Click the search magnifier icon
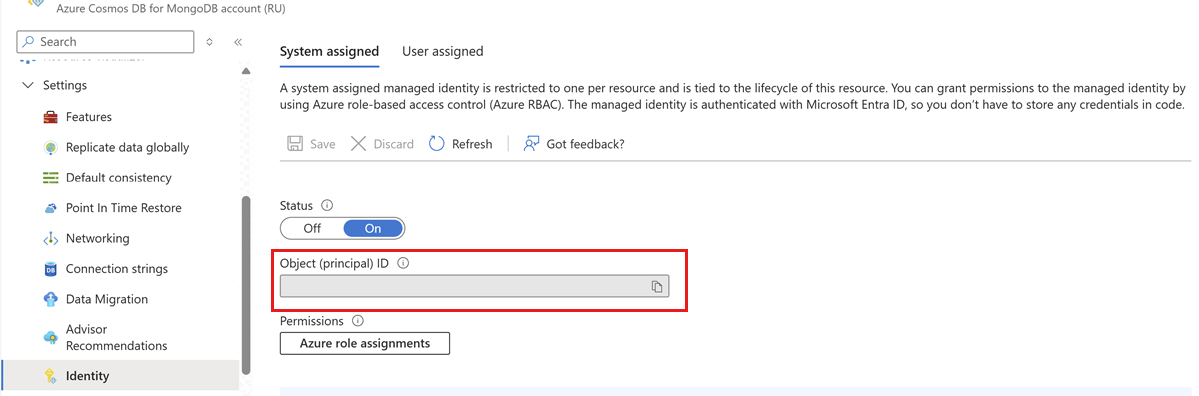The width and height of the screenshot is (1199, 396). coord(29,41)
